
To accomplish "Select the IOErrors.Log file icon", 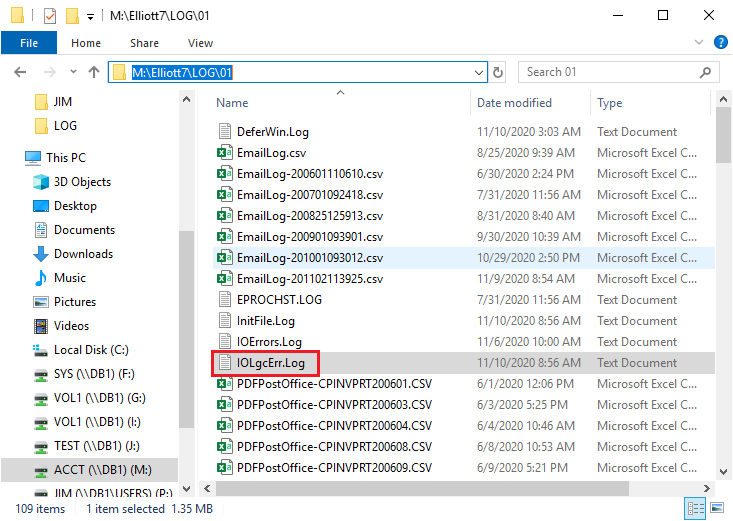I will tap(225, 341).
